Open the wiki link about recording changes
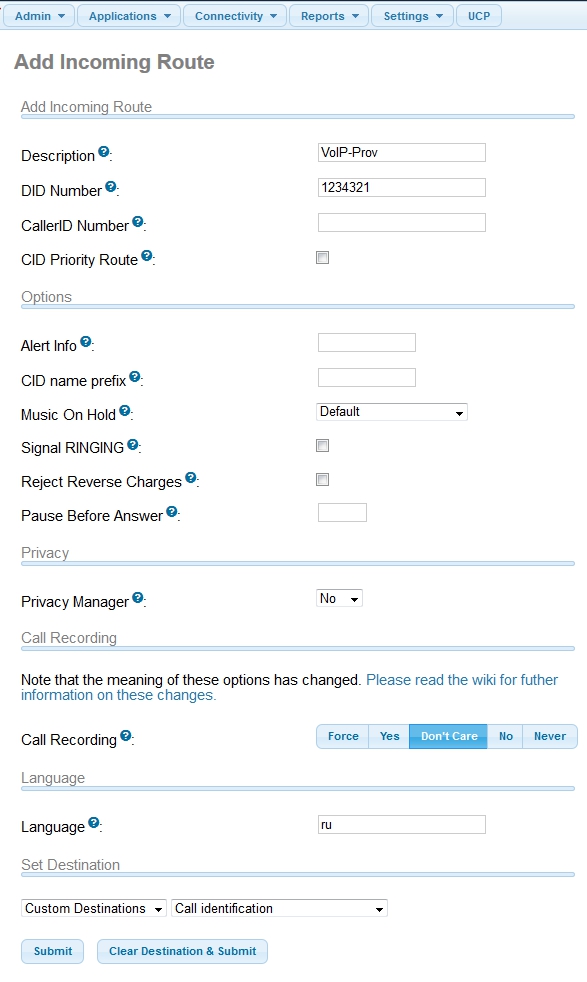Viewport: 587px width, 982px height. coord(289,688)
